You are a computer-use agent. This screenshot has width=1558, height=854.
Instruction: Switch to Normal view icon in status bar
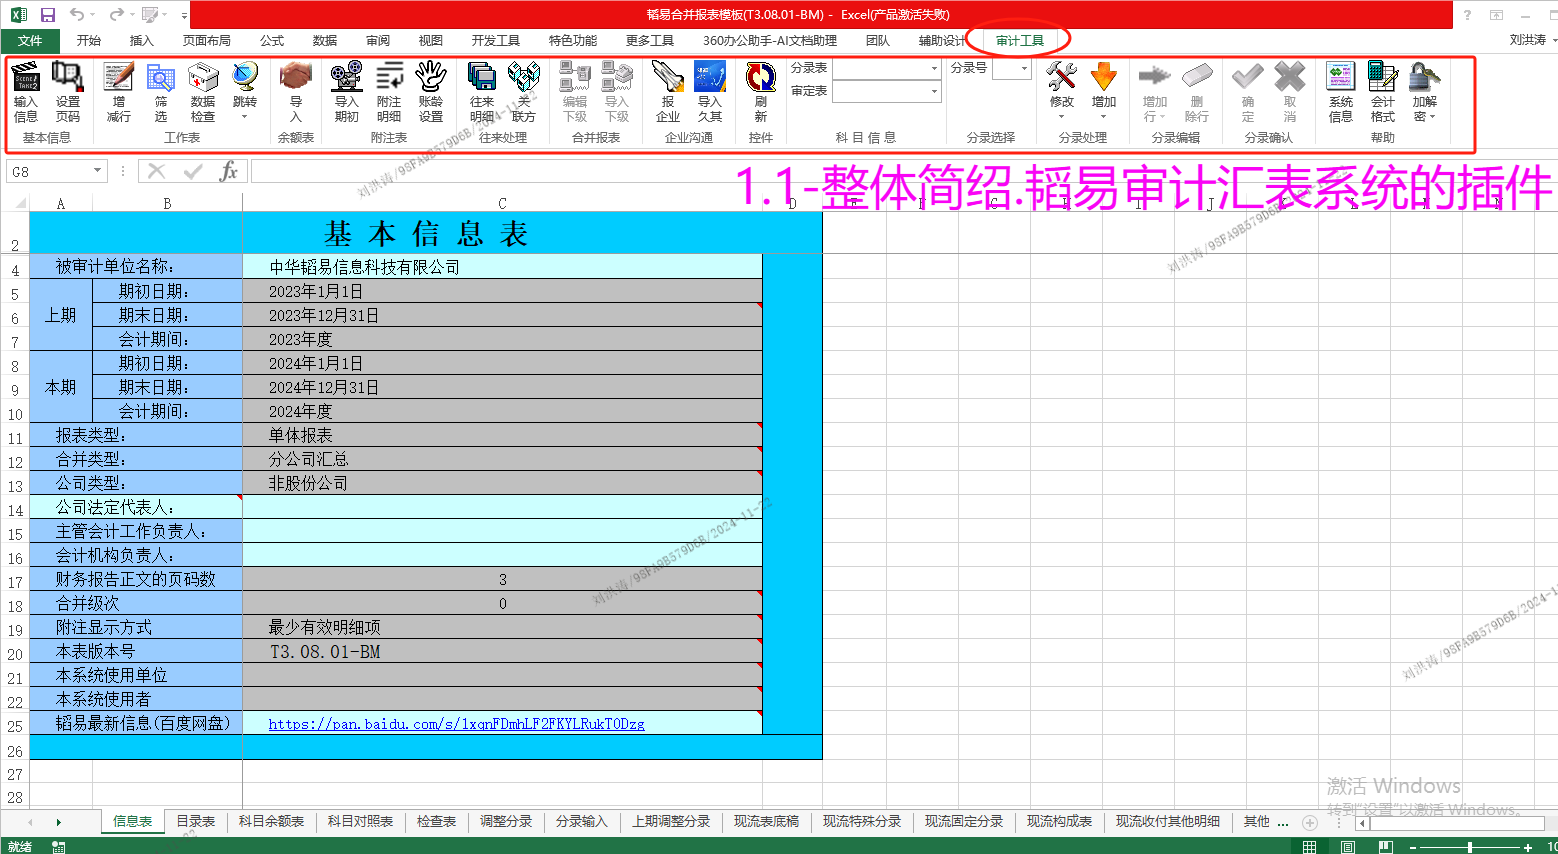[1309, 847]
